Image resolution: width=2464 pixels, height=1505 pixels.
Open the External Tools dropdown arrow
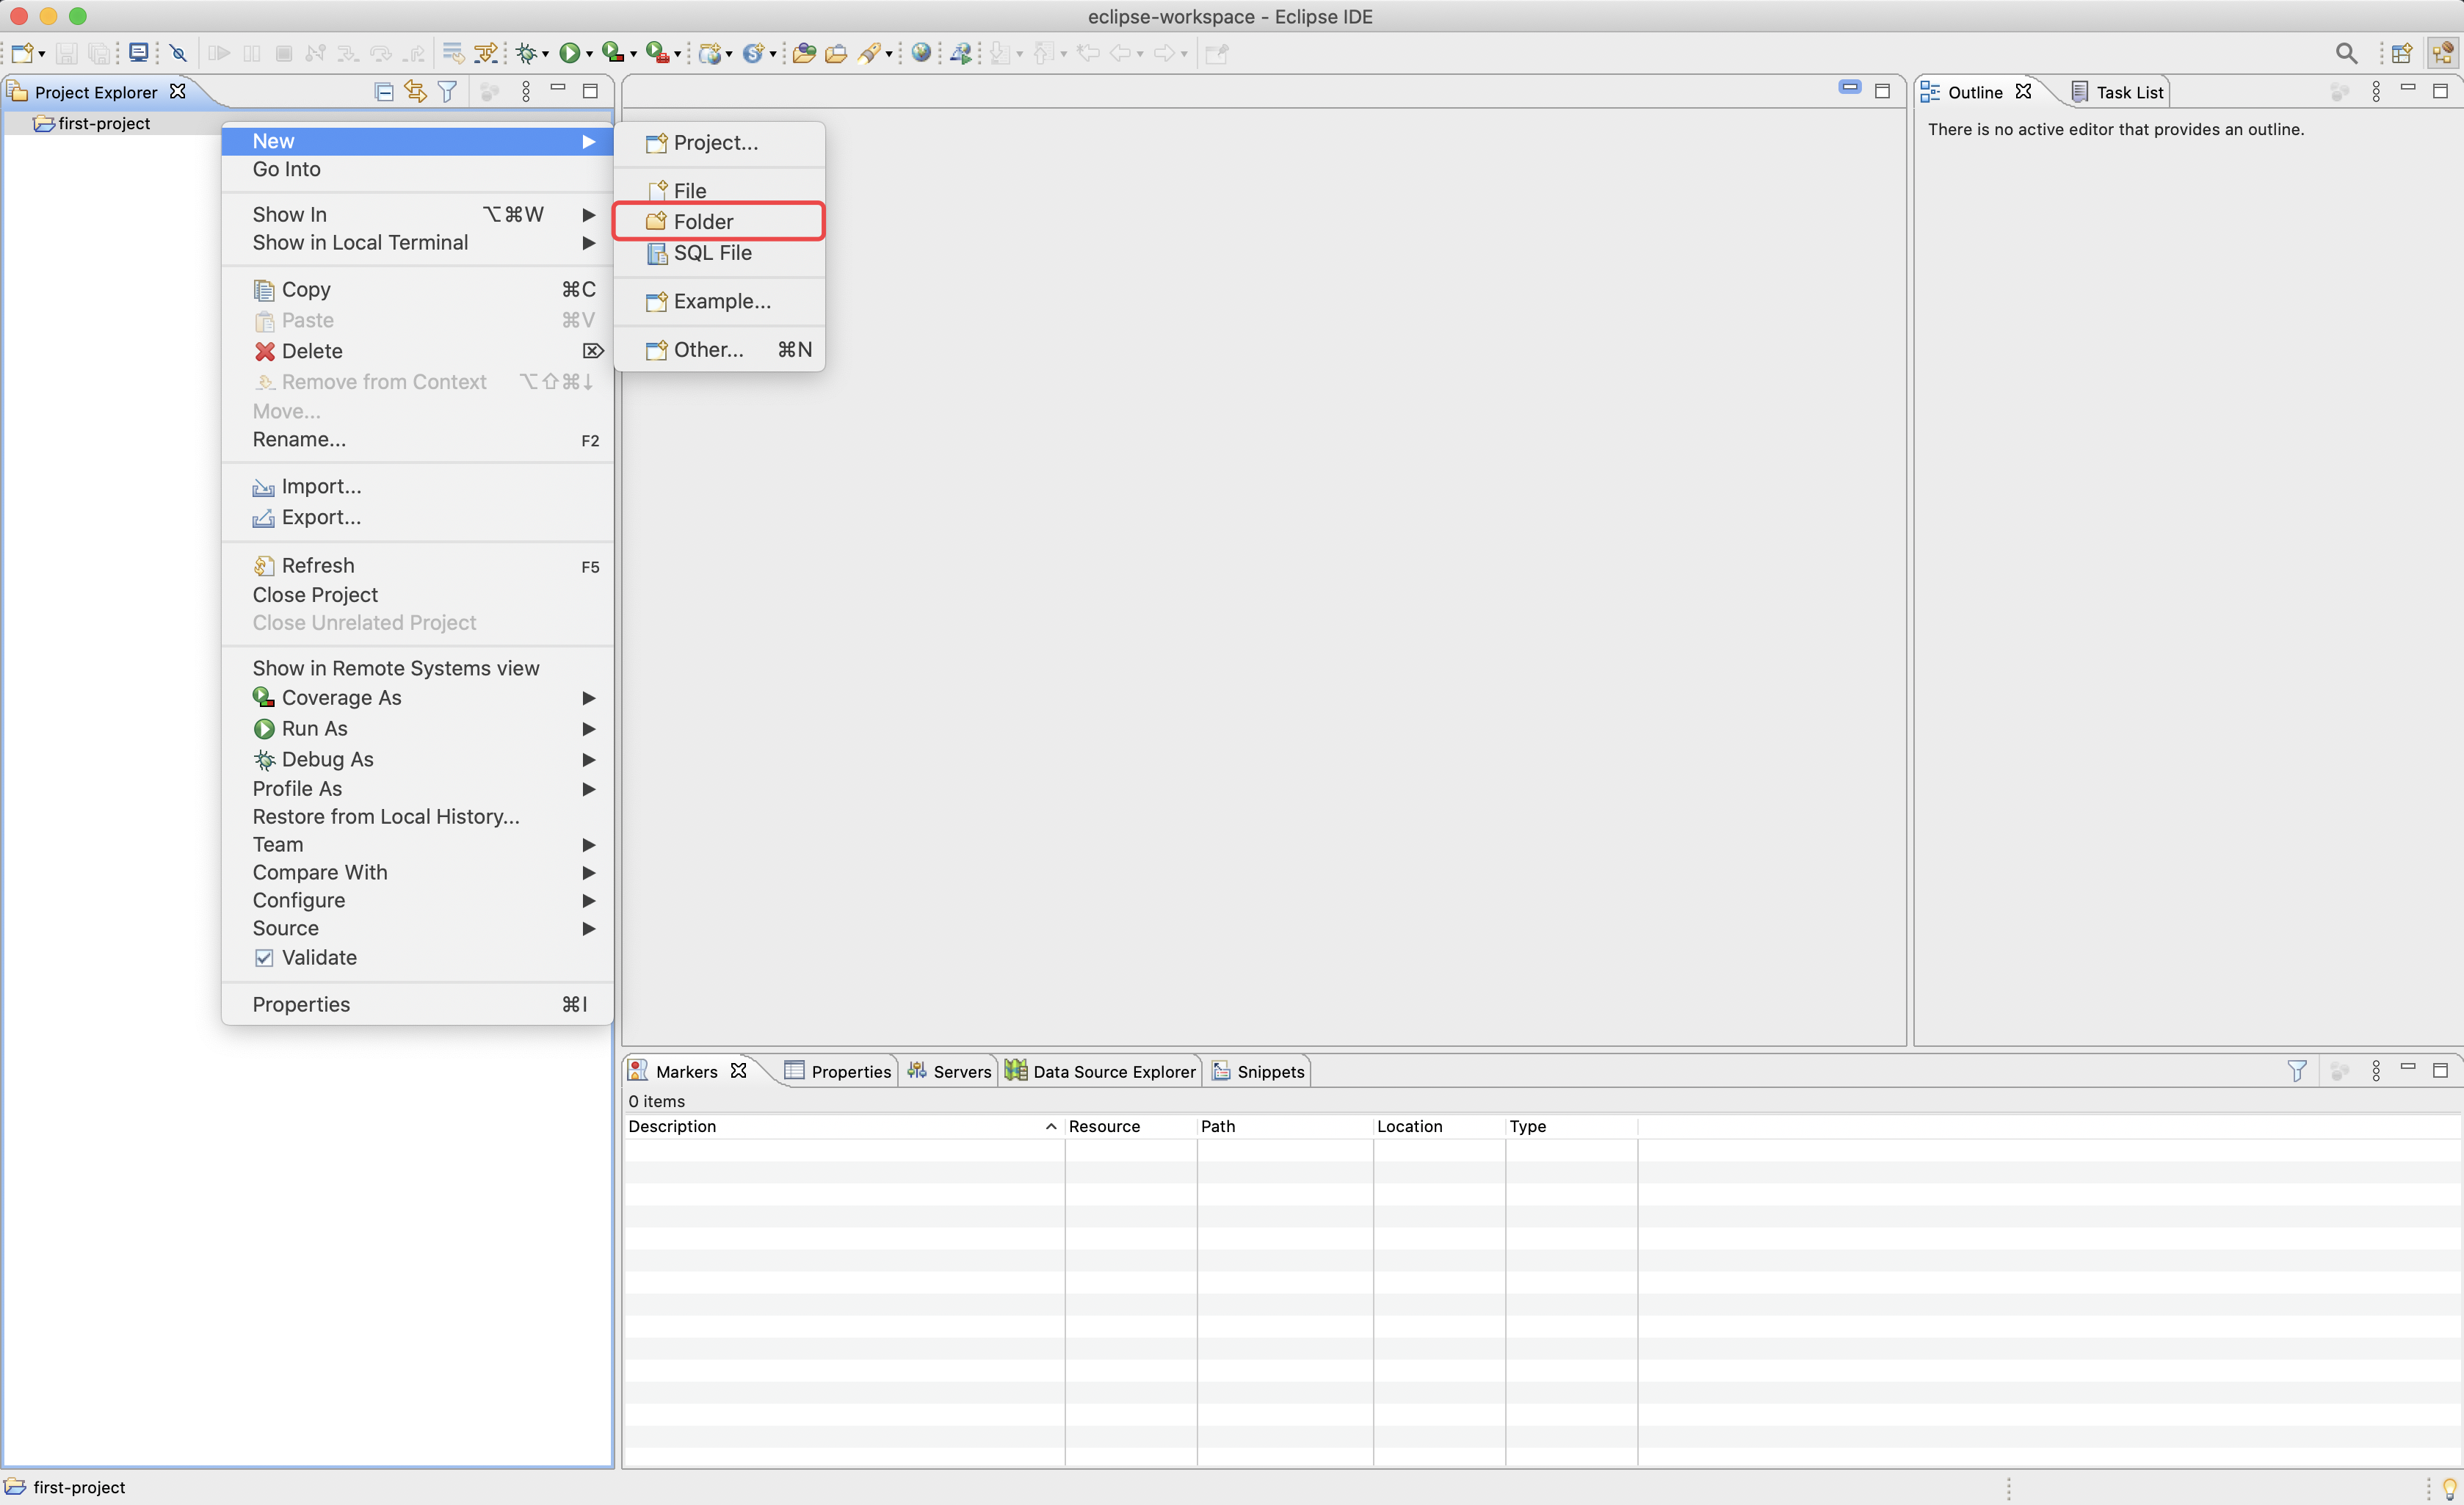pos(677,54)
